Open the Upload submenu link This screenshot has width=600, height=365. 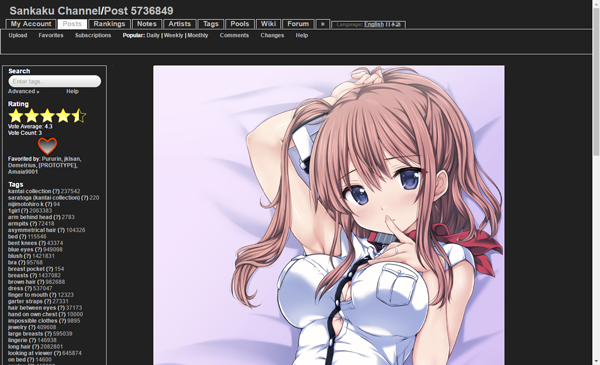[x=18, y=35]
